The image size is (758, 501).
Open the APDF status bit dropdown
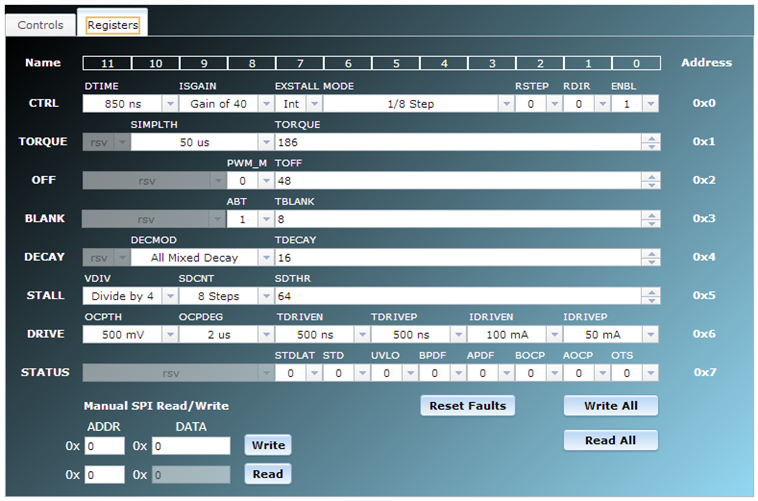[x=490, y=373]
